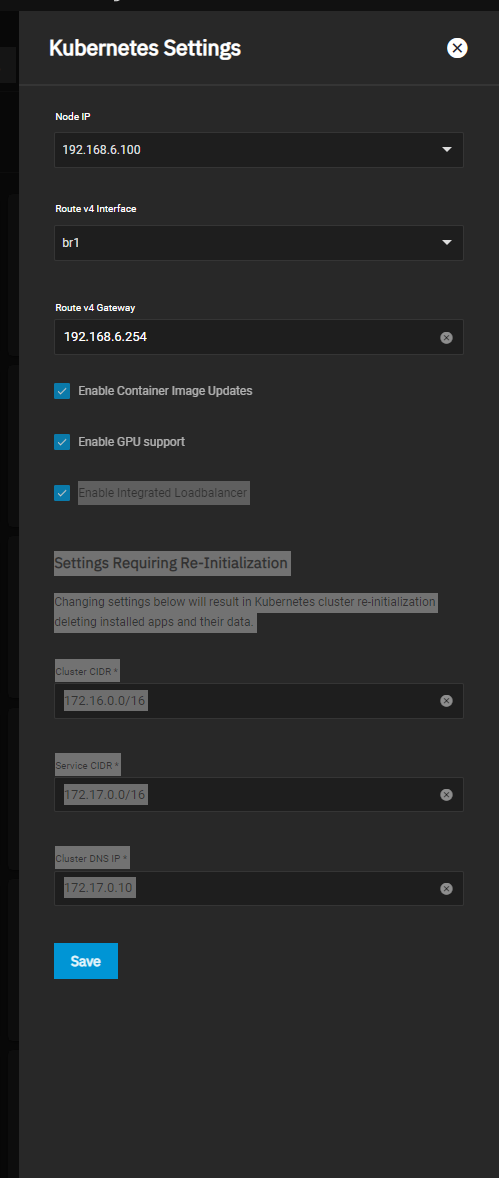The height and width of the screenshot is (1178, 499).
Task: Clear the Service CIDR value
Action: pyautogui.click(x=446, y=795)
